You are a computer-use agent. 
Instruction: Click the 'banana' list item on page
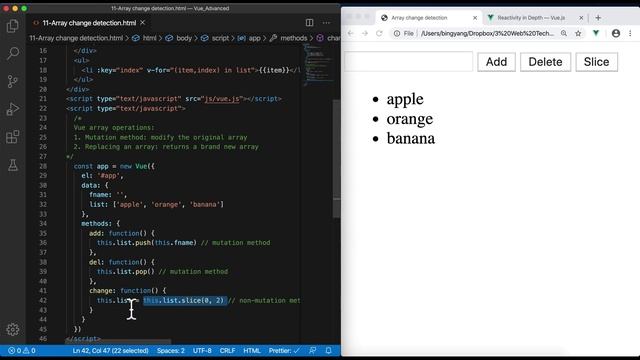411,138
